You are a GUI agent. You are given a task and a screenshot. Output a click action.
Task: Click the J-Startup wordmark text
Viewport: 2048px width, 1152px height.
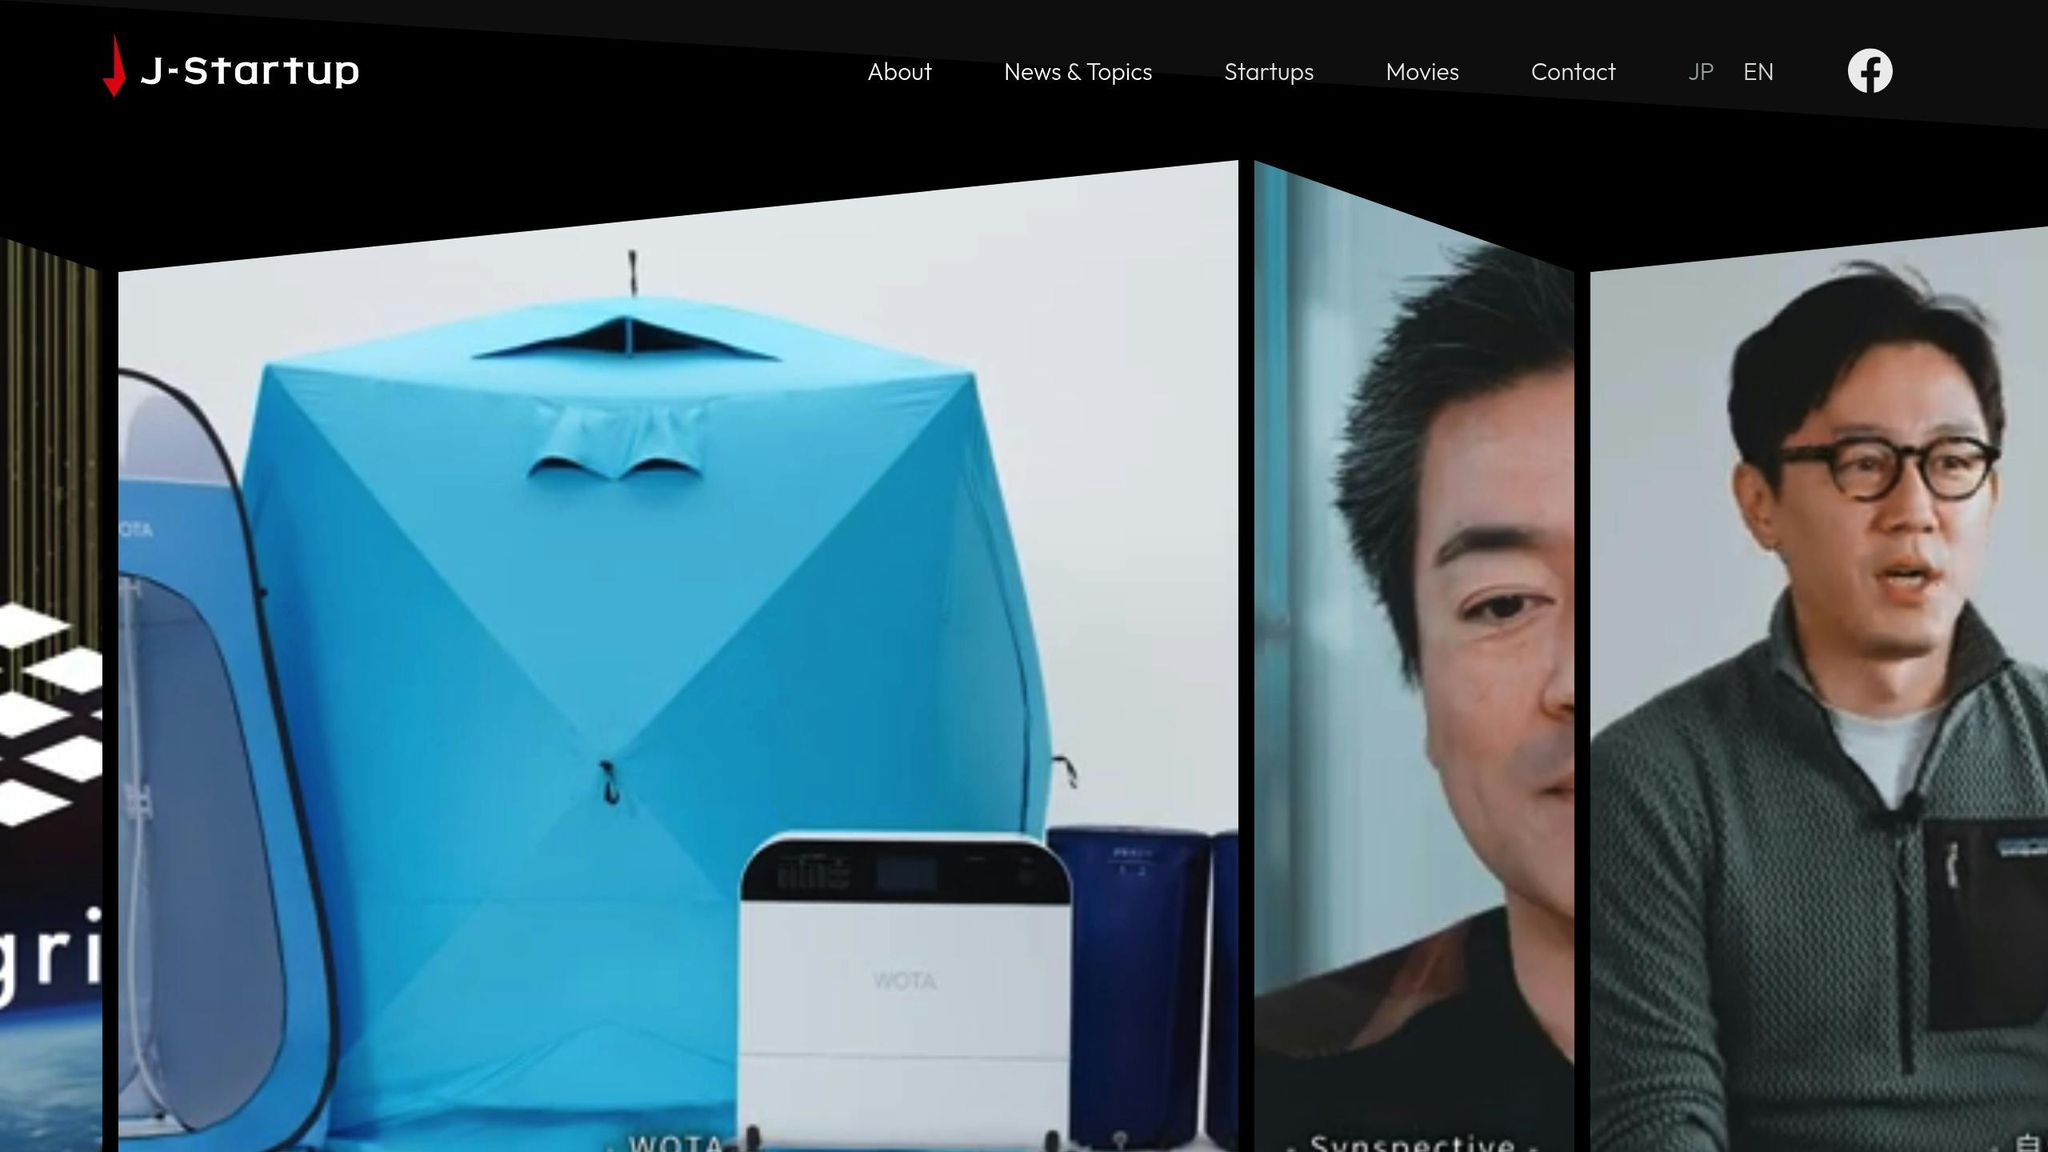click(x=255, y=71)
